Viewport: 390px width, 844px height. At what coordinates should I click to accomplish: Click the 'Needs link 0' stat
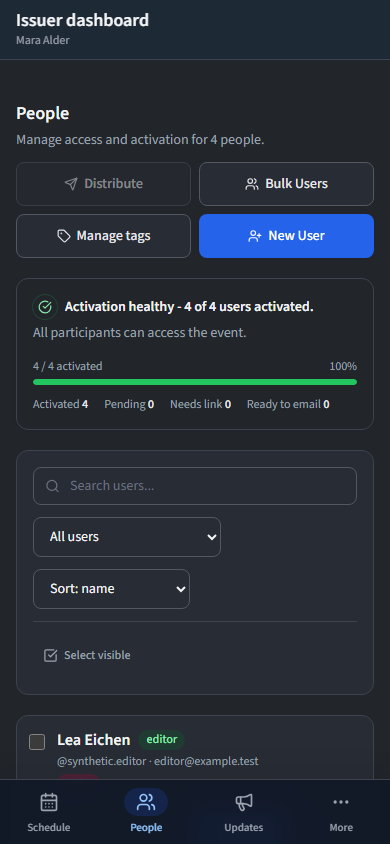pos(201,404)
